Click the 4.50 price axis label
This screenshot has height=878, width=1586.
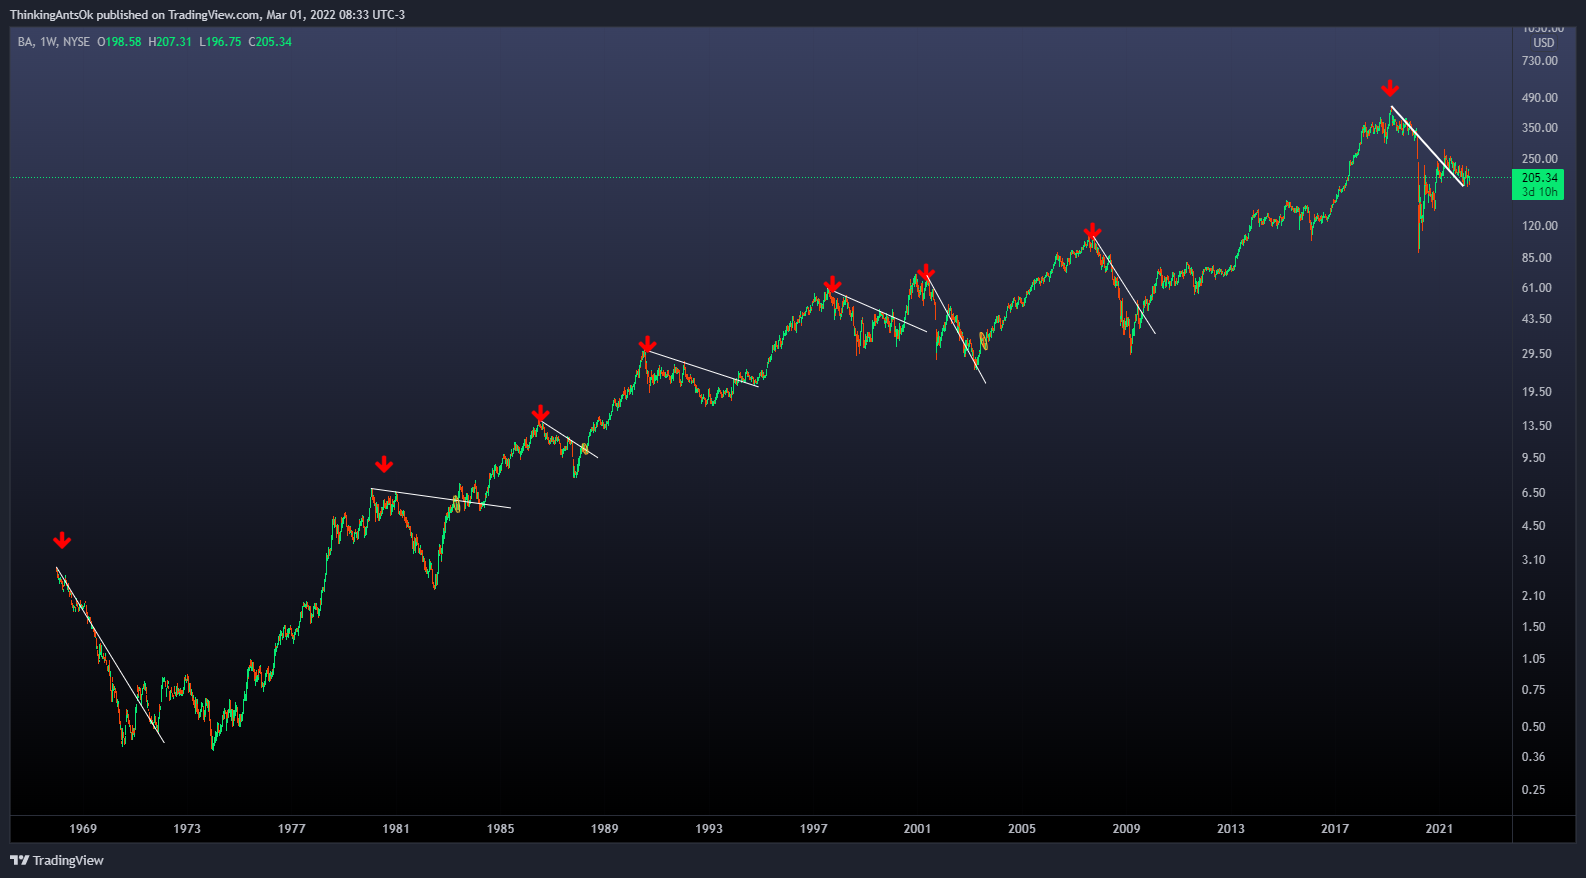(x=1534, y=526)
